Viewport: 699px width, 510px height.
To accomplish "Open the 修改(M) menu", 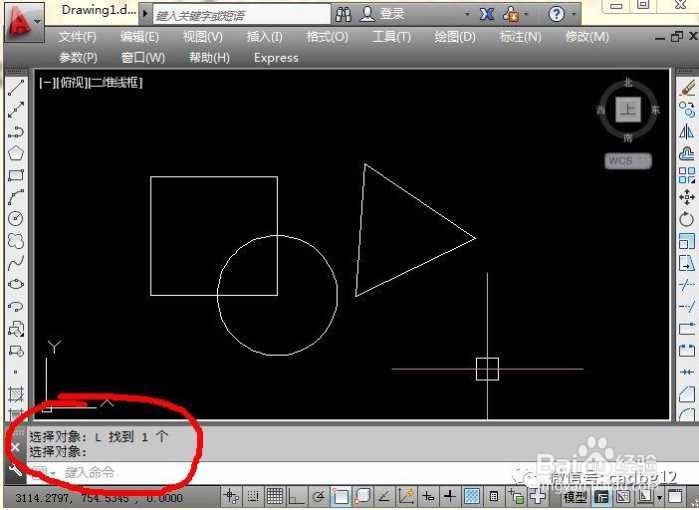I will 587,37.
